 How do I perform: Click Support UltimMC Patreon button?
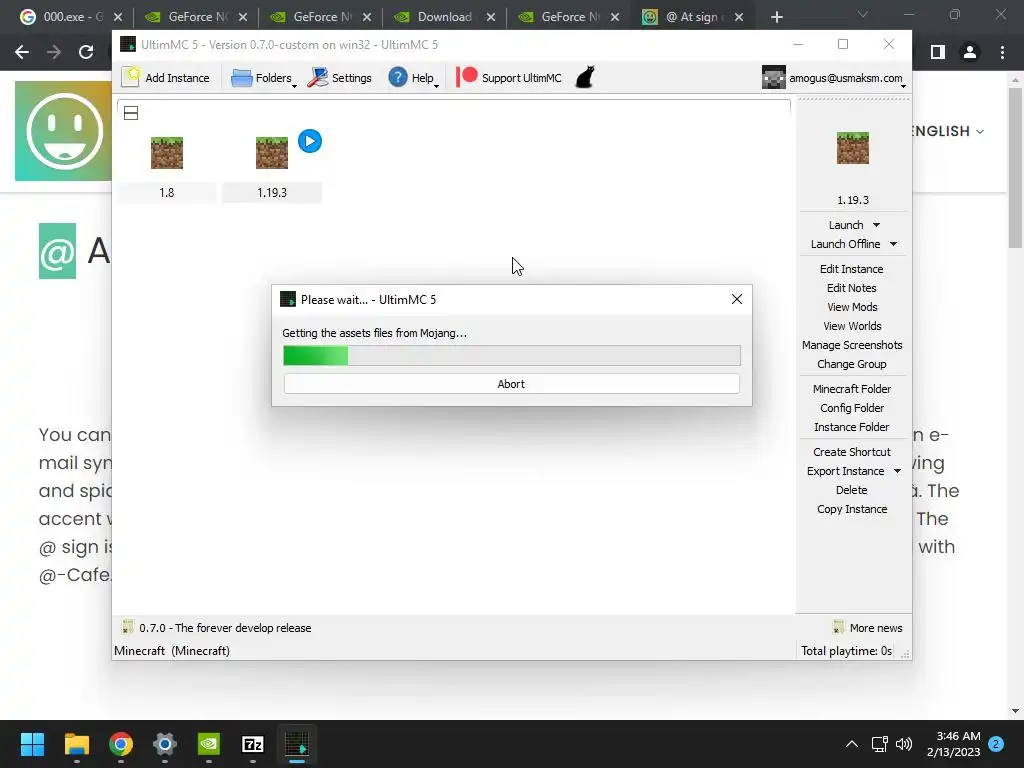coord(509,78)
